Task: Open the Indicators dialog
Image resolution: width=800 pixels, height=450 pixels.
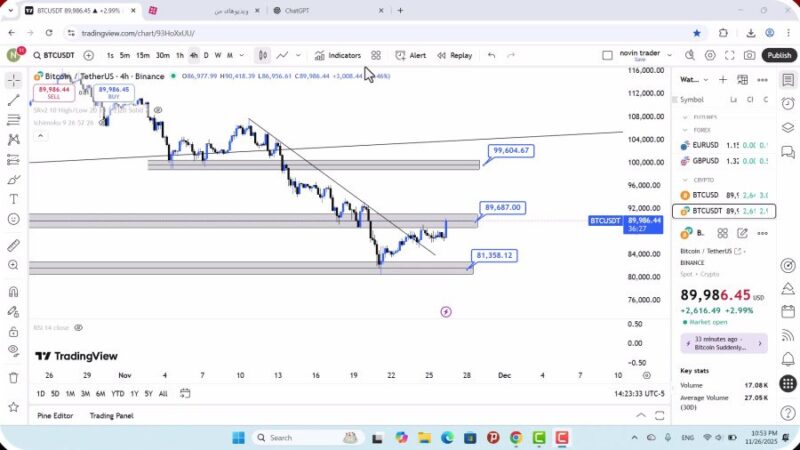Action: click(x=337, y=56)
